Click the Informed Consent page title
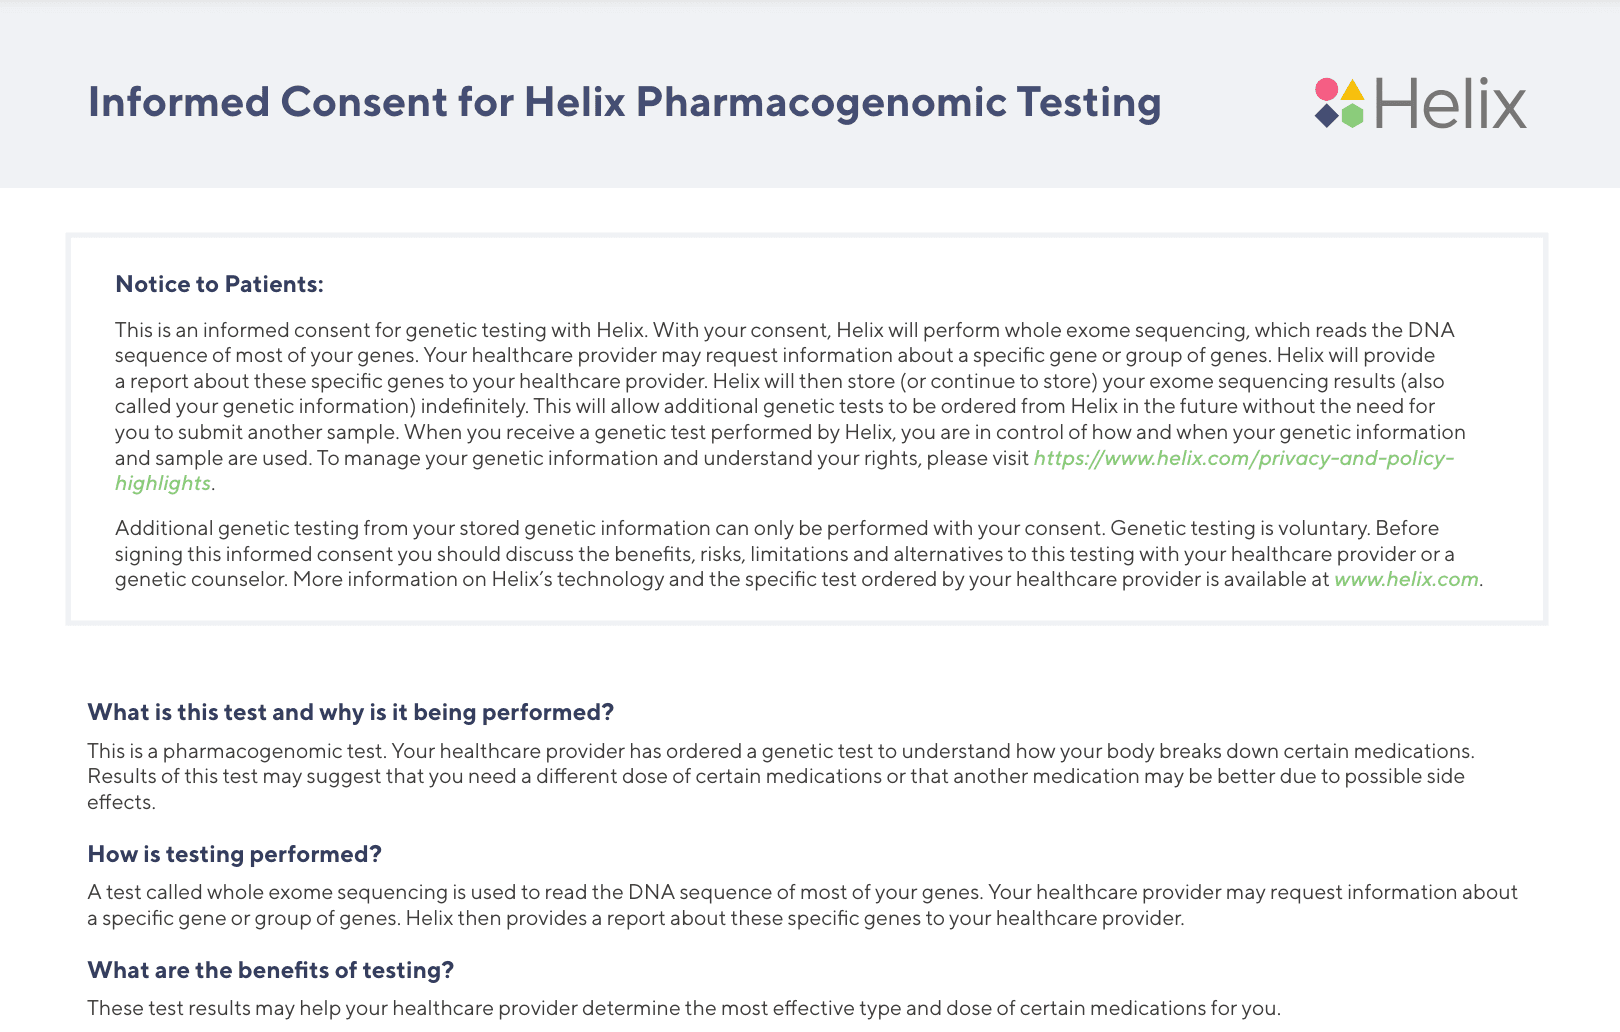The height and width of the screenshot is (1032, 1620). click(624, 102)
